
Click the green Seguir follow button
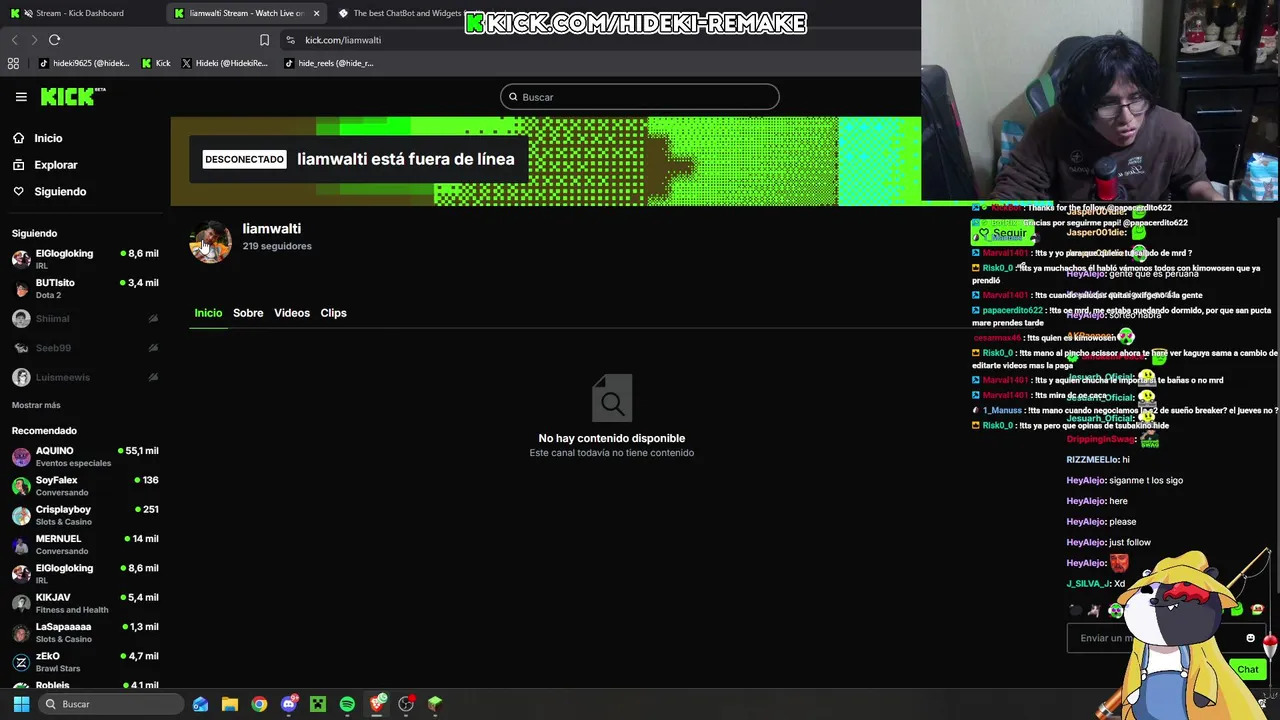pos(1003,233)
